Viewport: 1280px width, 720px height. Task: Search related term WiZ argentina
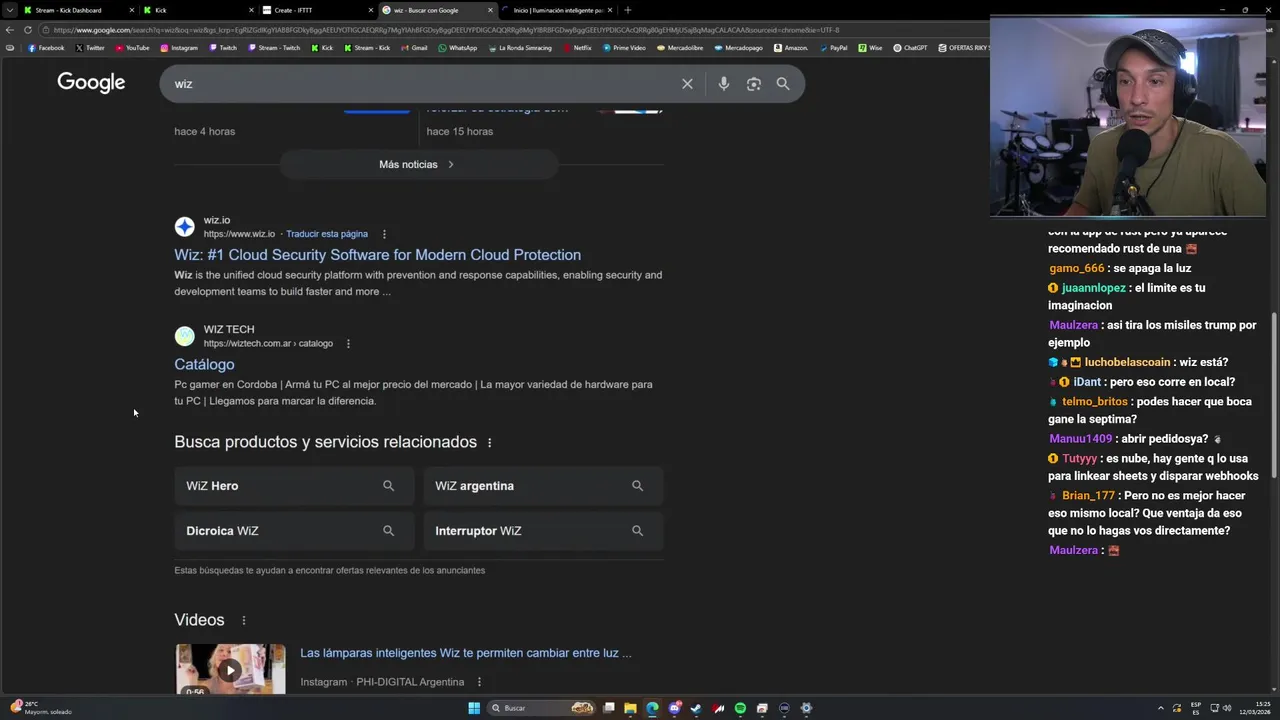tap(543, 486)
